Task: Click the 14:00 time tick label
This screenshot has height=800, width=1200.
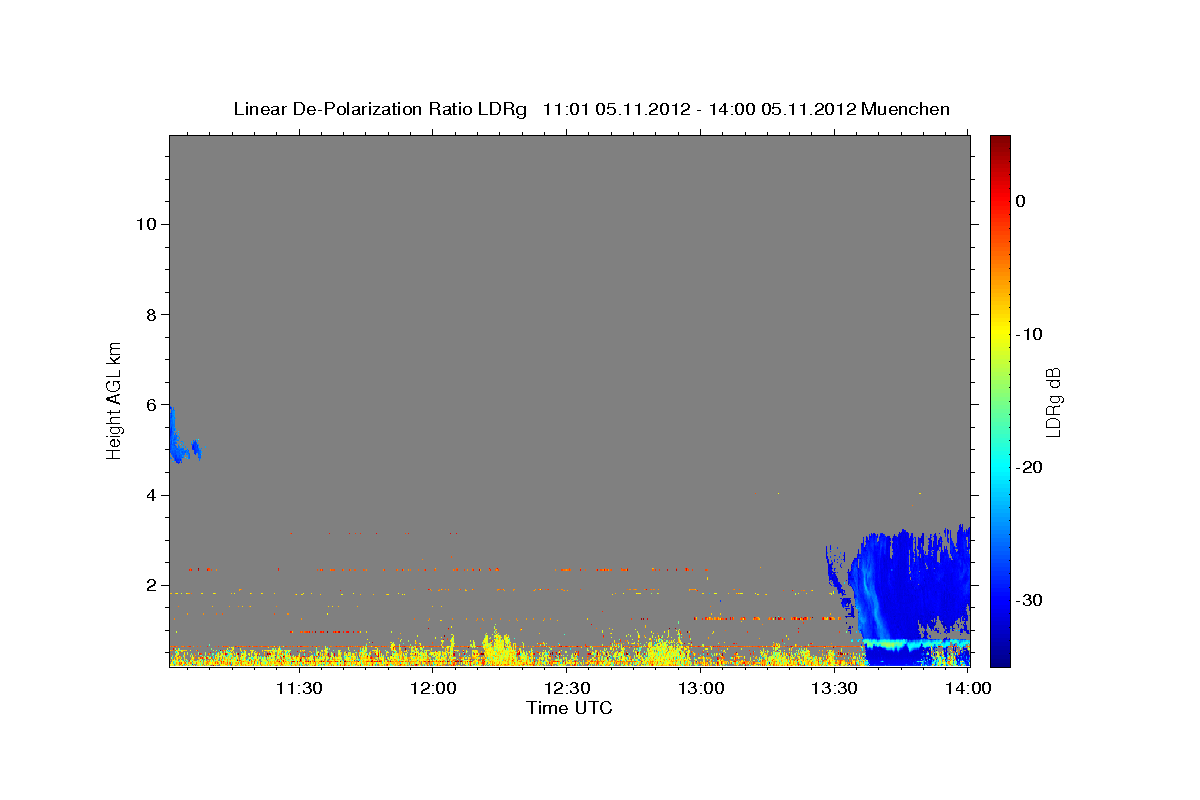Action: tap(968, 688)
